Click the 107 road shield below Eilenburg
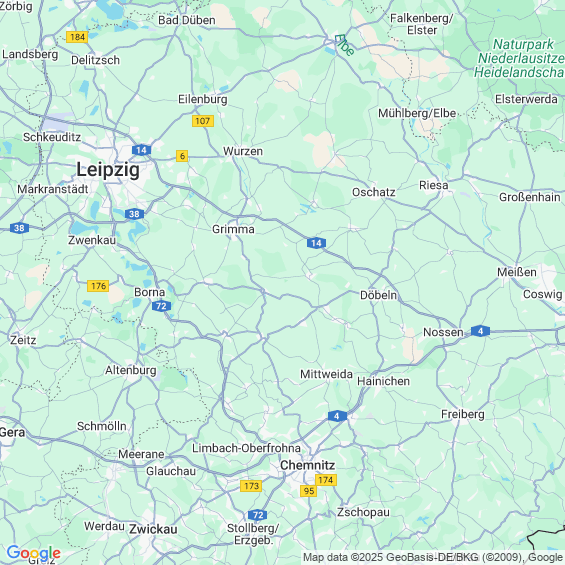This screenshot has height=565, width=565. click(203, 121)
